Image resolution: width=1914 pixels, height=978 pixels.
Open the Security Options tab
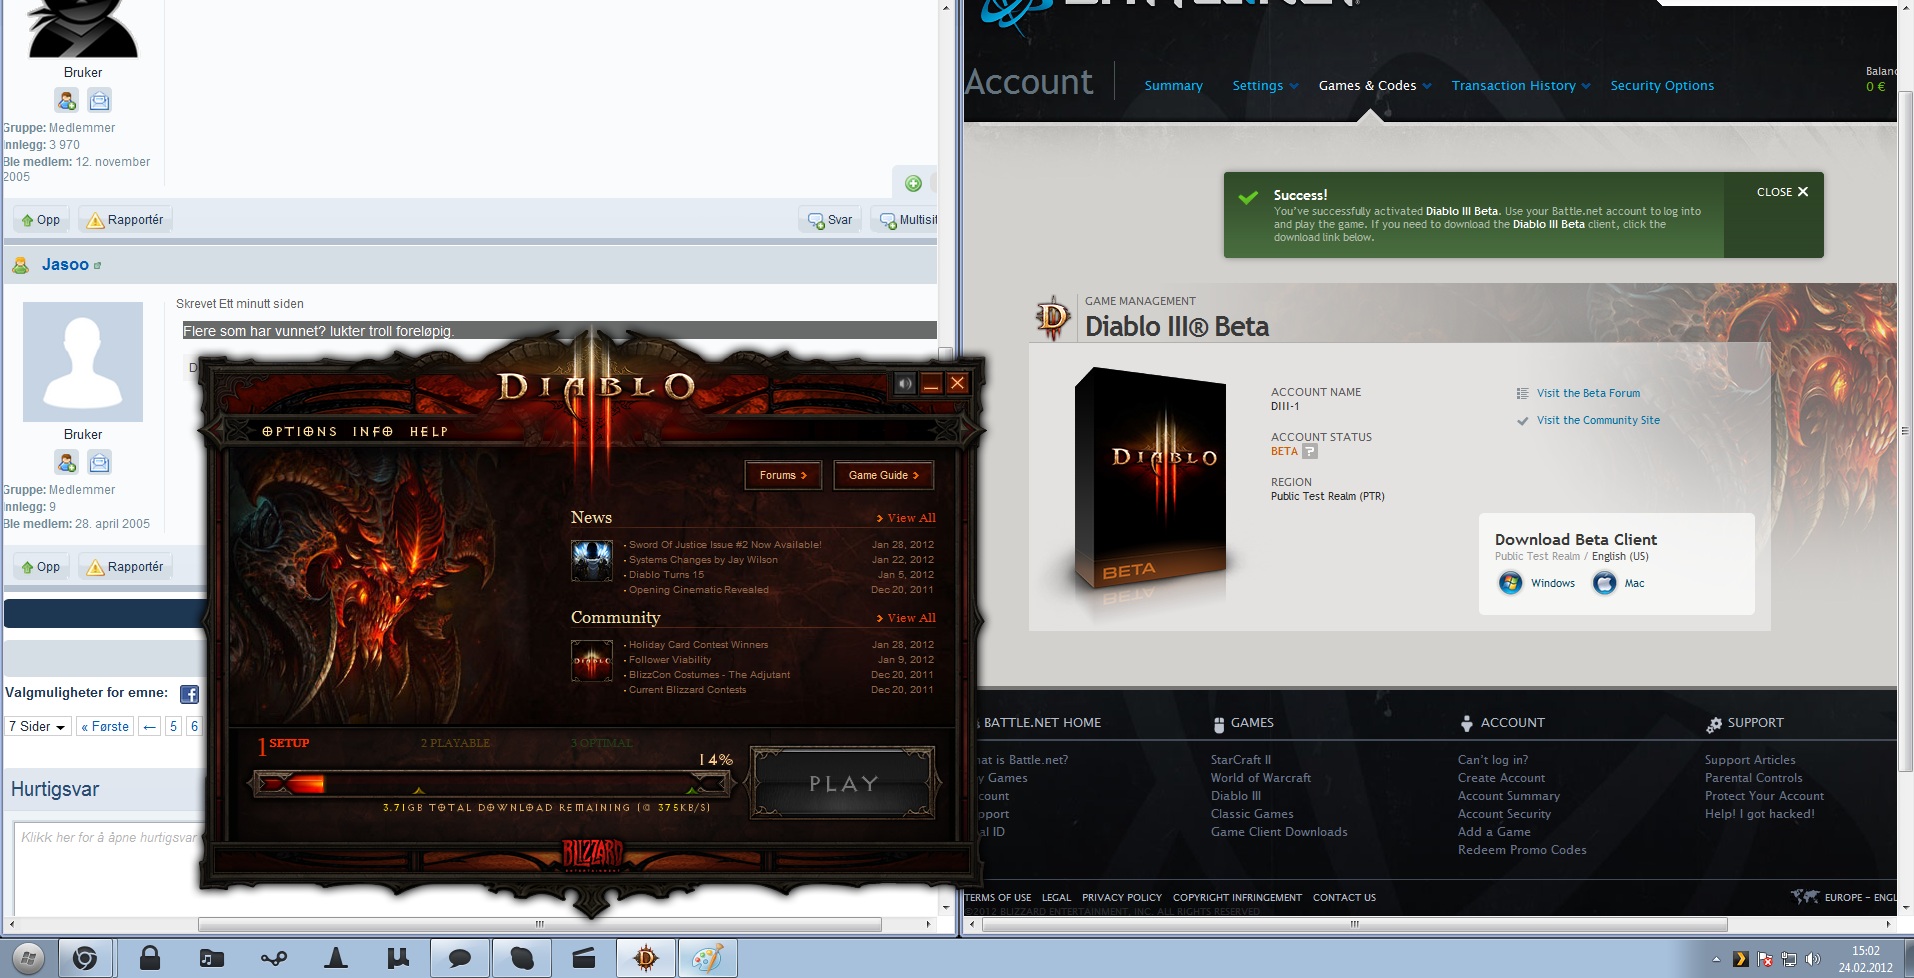[x=1662, y=86]
